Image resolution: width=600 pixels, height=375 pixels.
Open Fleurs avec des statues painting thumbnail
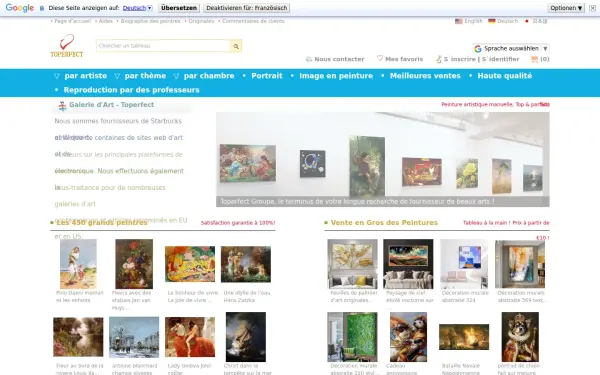pos(134,264)
